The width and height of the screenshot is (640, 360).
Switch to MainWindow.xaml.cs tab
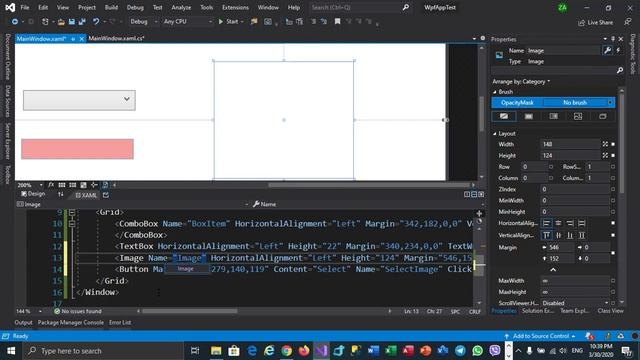(116, 38)
